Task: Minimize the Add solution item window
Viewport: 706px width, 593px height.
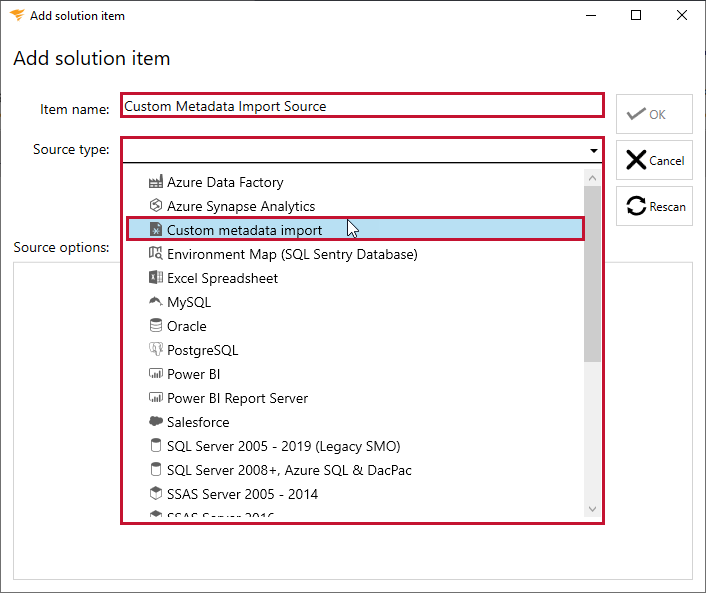Action: tap(591, 15)
